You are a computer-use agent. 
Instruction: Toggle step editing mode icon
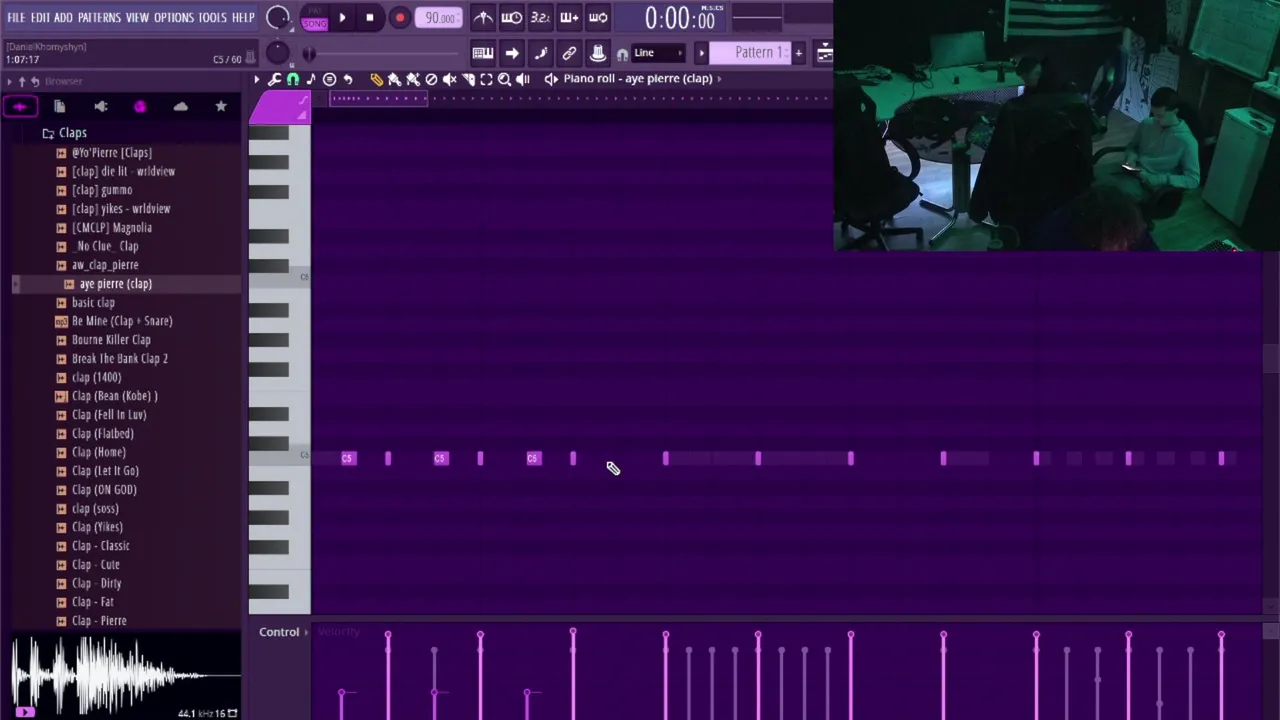click(x=540, y=53)
